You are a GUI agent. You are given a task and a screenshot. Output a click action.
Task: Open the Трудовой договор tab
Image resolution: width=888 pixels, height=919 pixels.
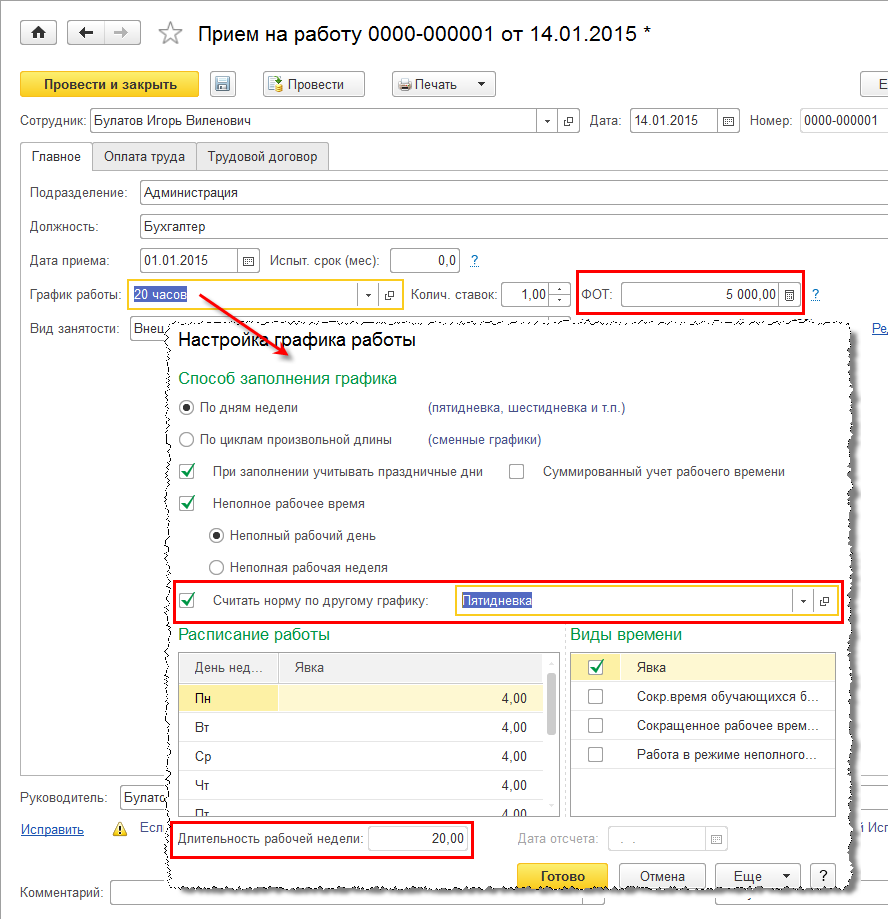pyautogui.click(x=262, y=157)
